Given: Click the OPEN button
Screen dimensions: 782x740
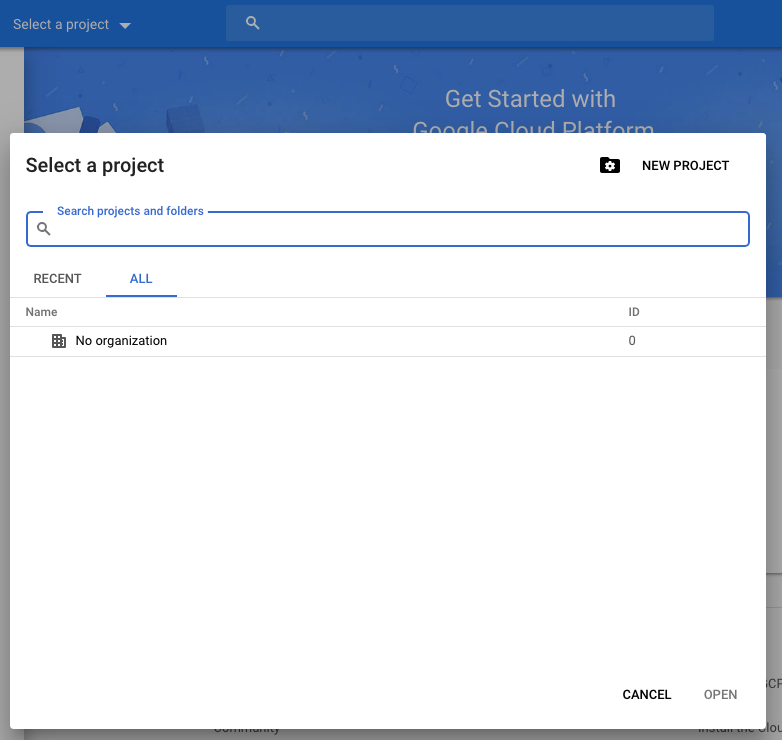Looking at the screenshot, I should [x=720, y=695].
